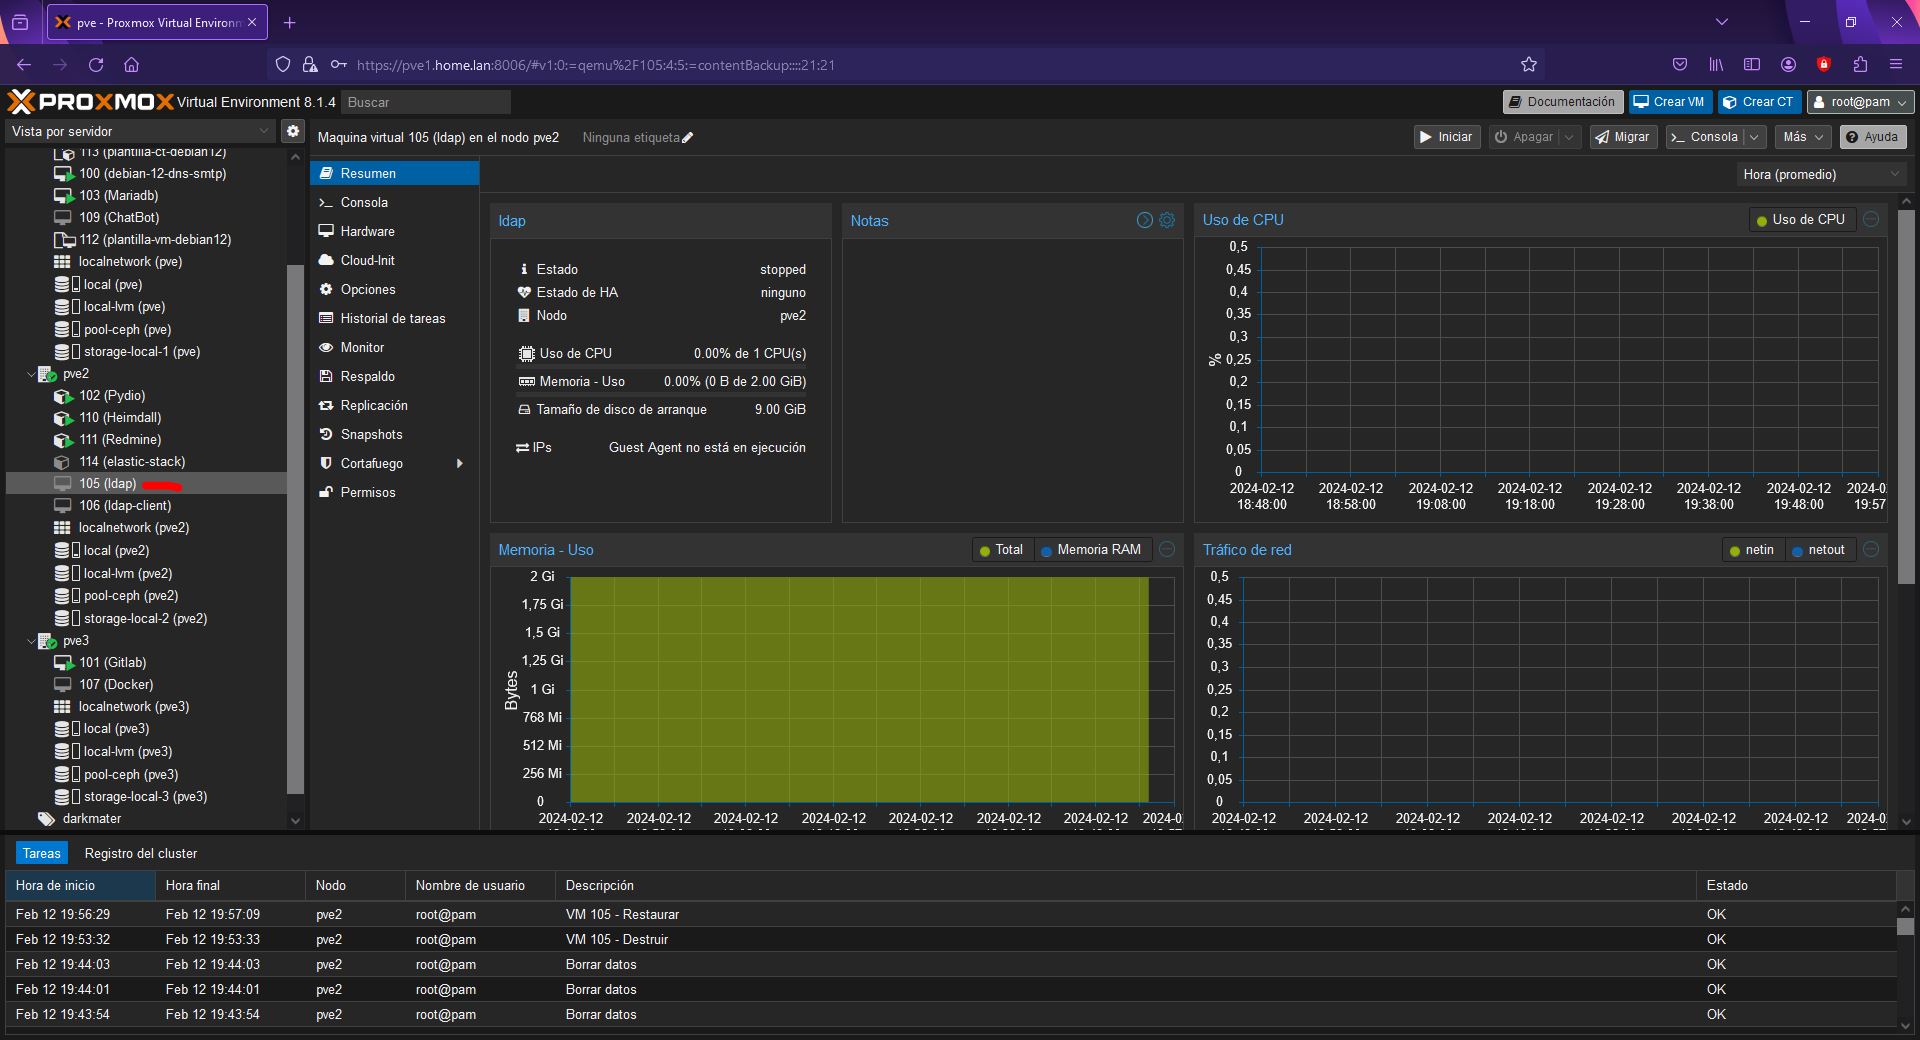The image size is (1920, 1040).
Task: Switch to Registro del cluster tab
Action: (x=141, y=853)
